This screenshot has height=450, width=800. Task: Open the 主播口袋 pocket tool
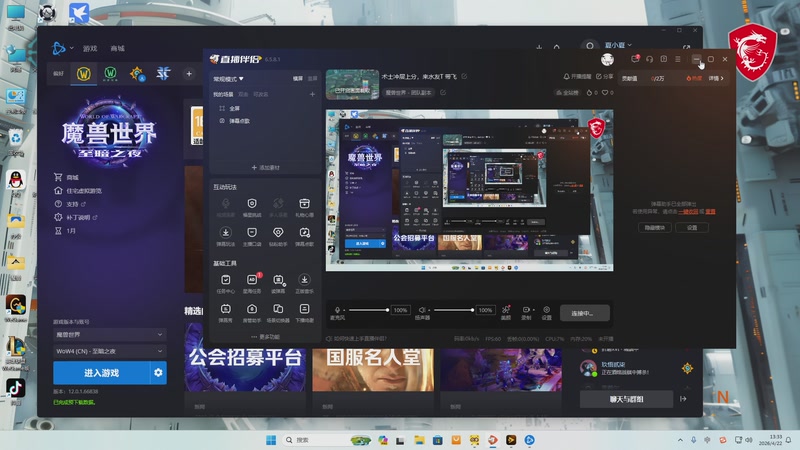(x=252, y=236)
